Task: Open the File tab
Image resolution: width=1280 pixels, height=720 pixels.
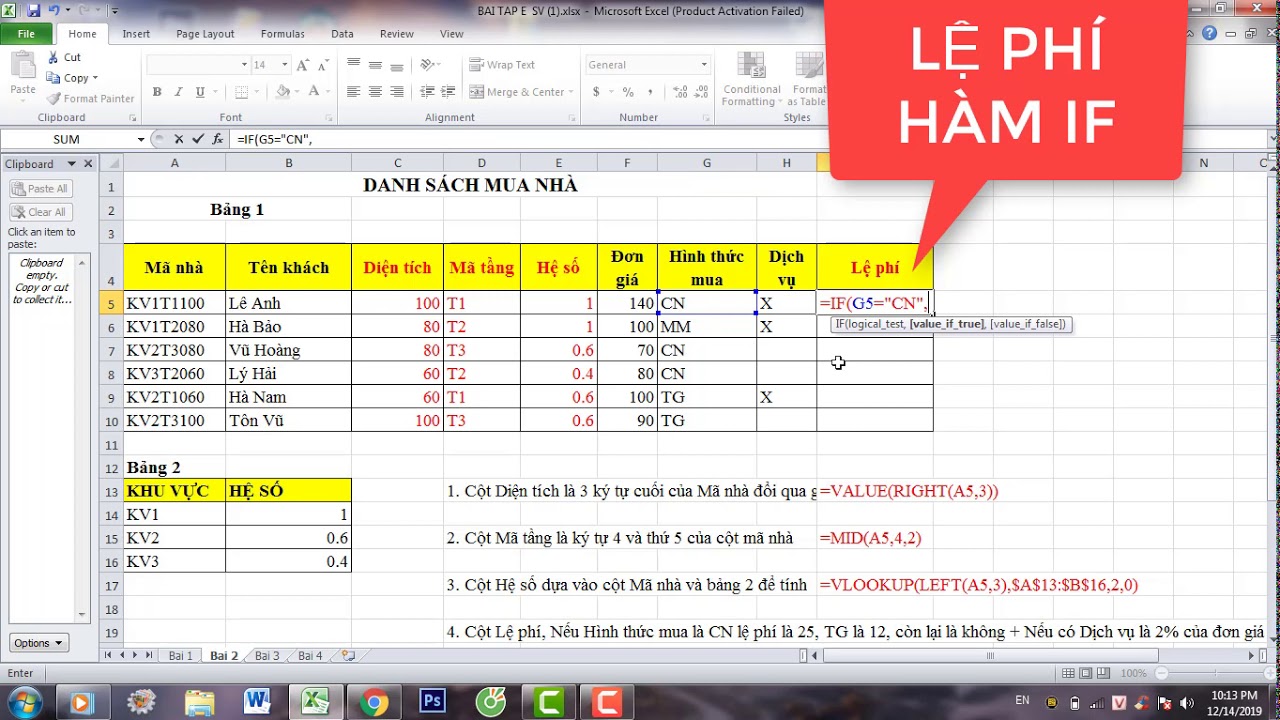Action: pos(27,34)
